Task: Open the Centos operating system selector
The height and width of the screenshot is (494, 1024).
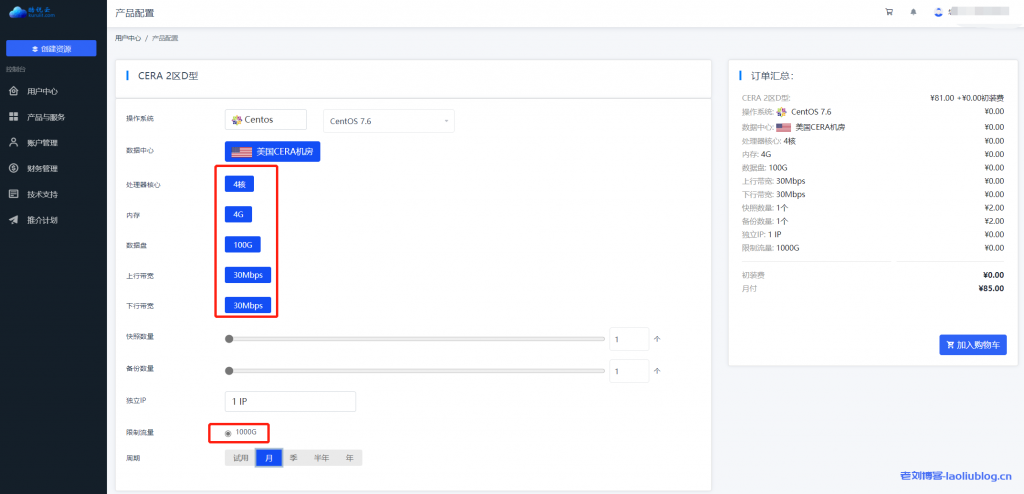Action: (x=265, y=120)
